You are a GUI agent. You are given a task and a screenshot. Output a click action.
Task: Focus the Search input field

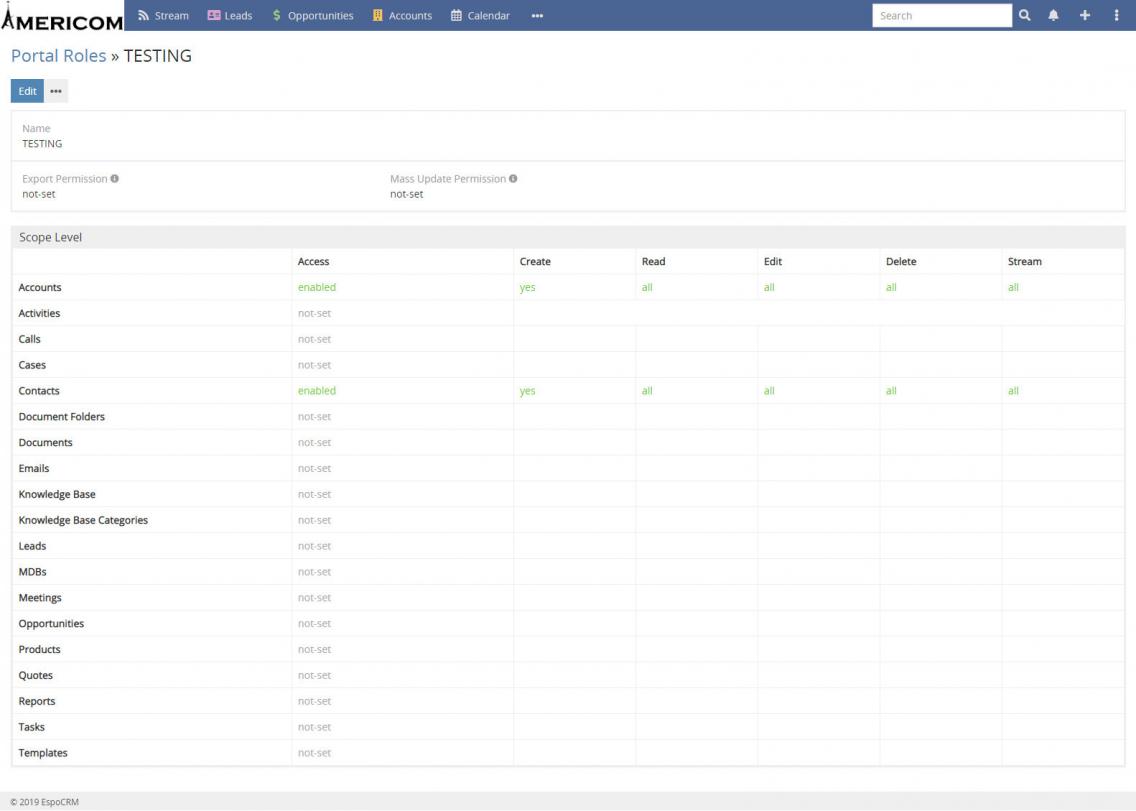(941, 15)
